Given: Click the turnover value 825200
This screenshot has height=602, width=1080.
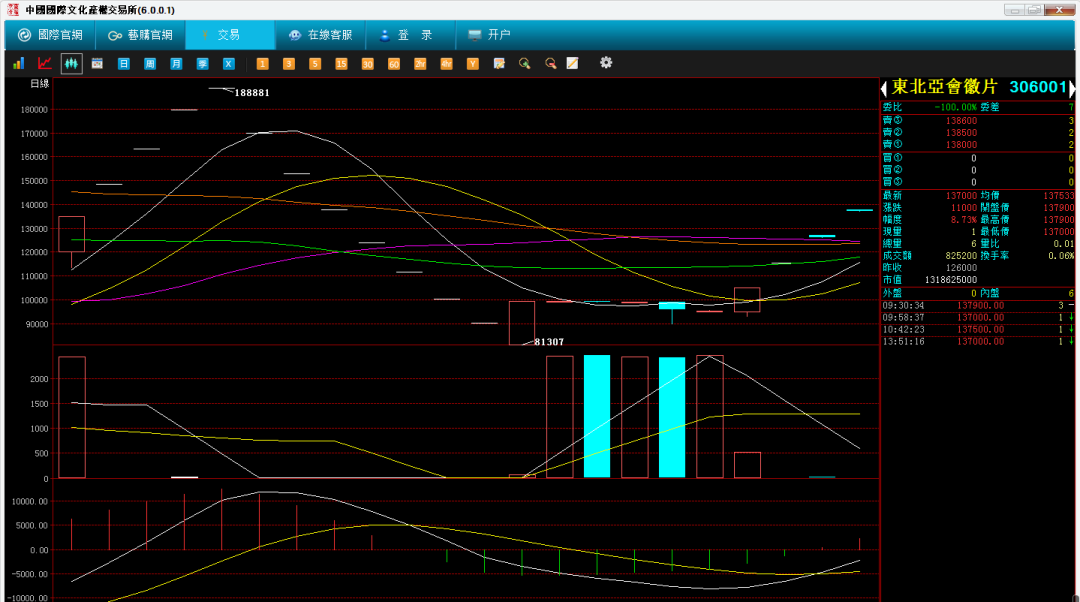Looking at the screenshot, I should tap(961, 256).
